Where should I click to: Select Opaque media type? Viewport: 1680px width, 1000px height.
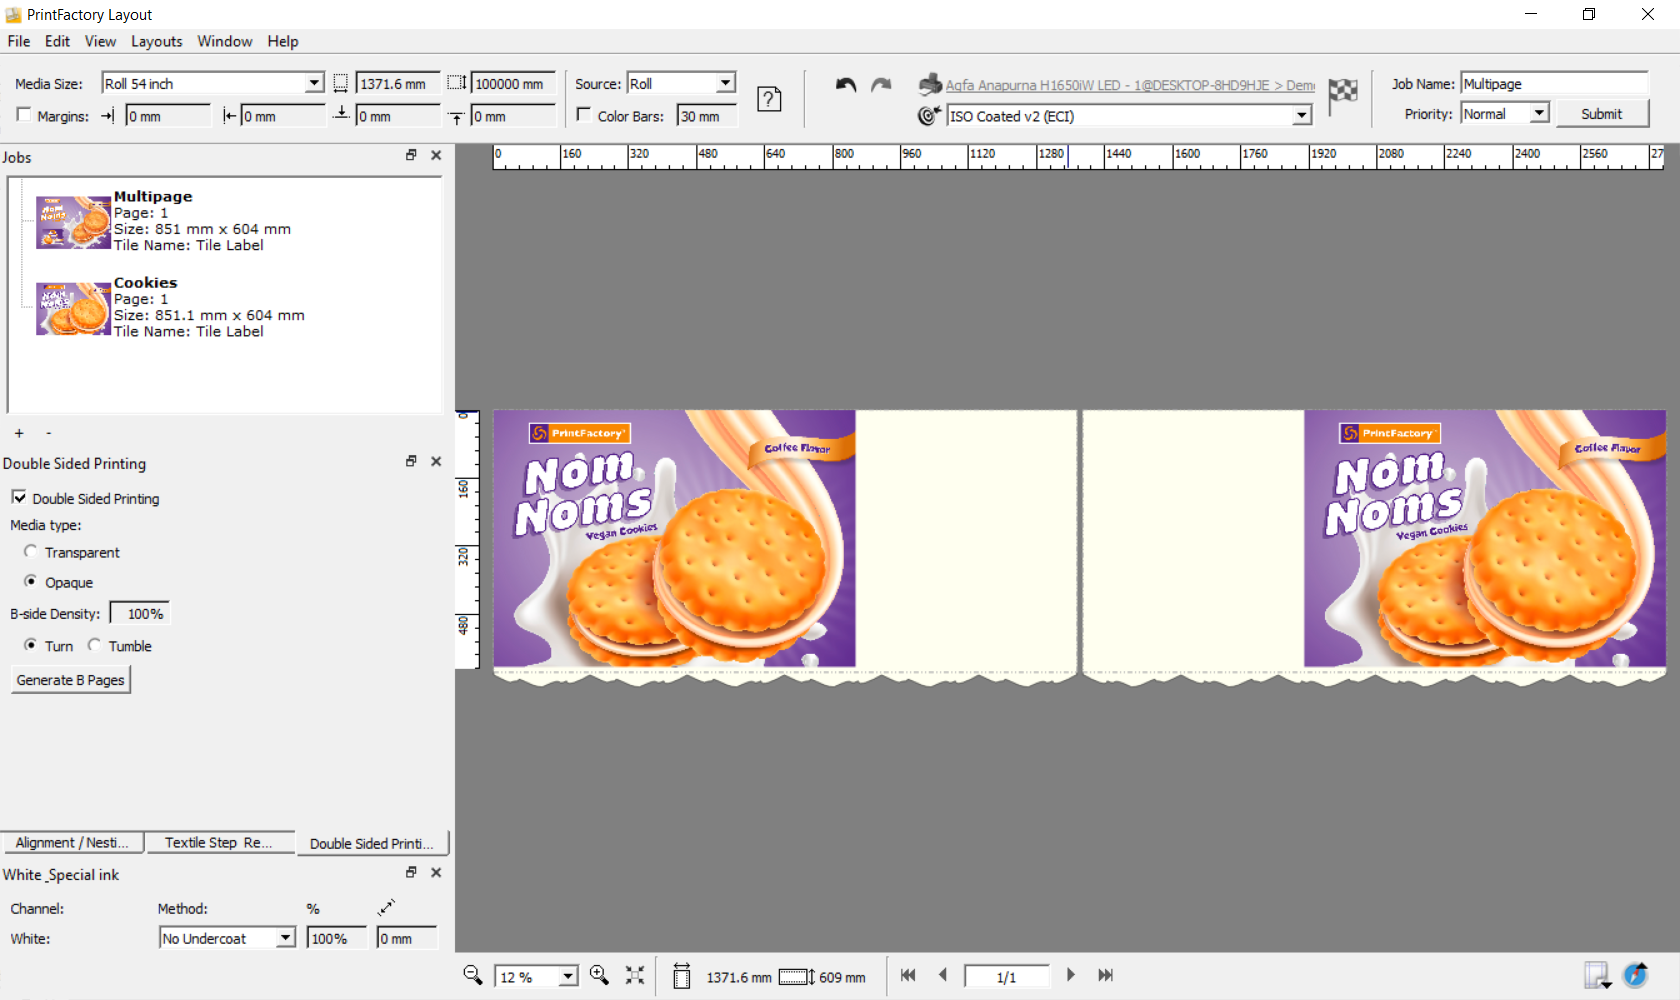pos(31,581)
